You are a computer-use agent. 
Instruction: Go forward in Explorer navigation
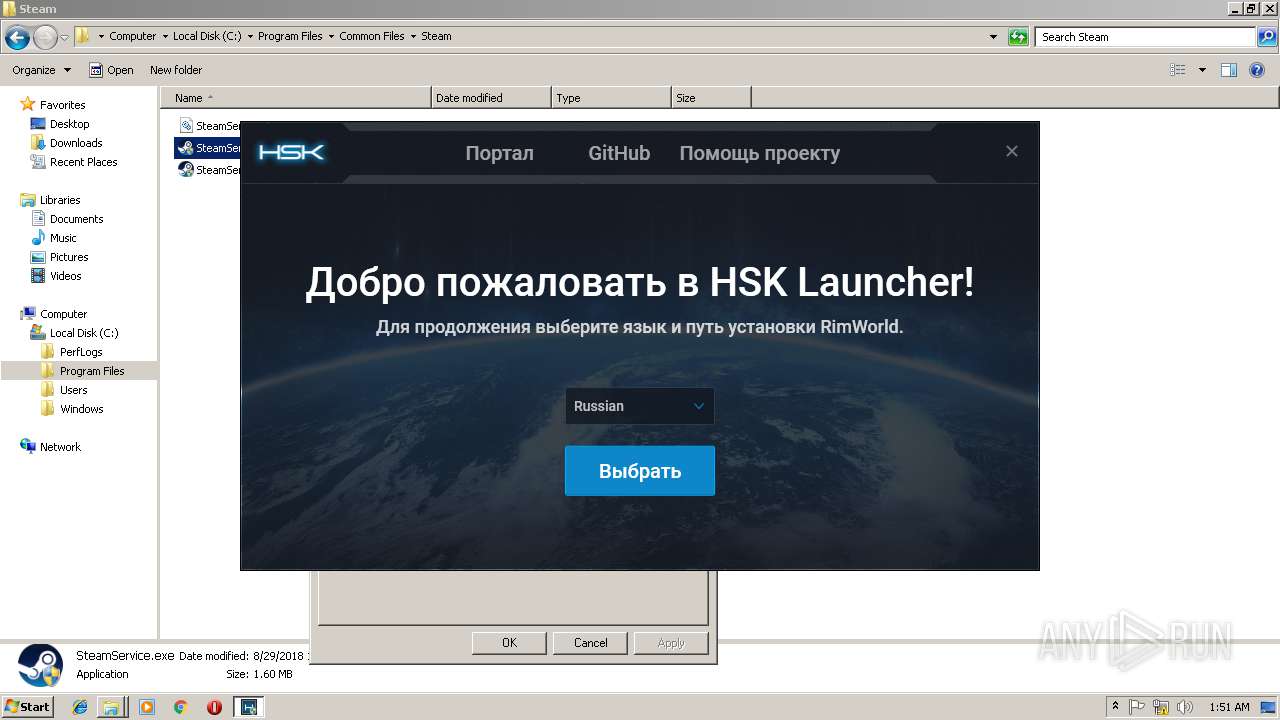(x=45, y=38)
